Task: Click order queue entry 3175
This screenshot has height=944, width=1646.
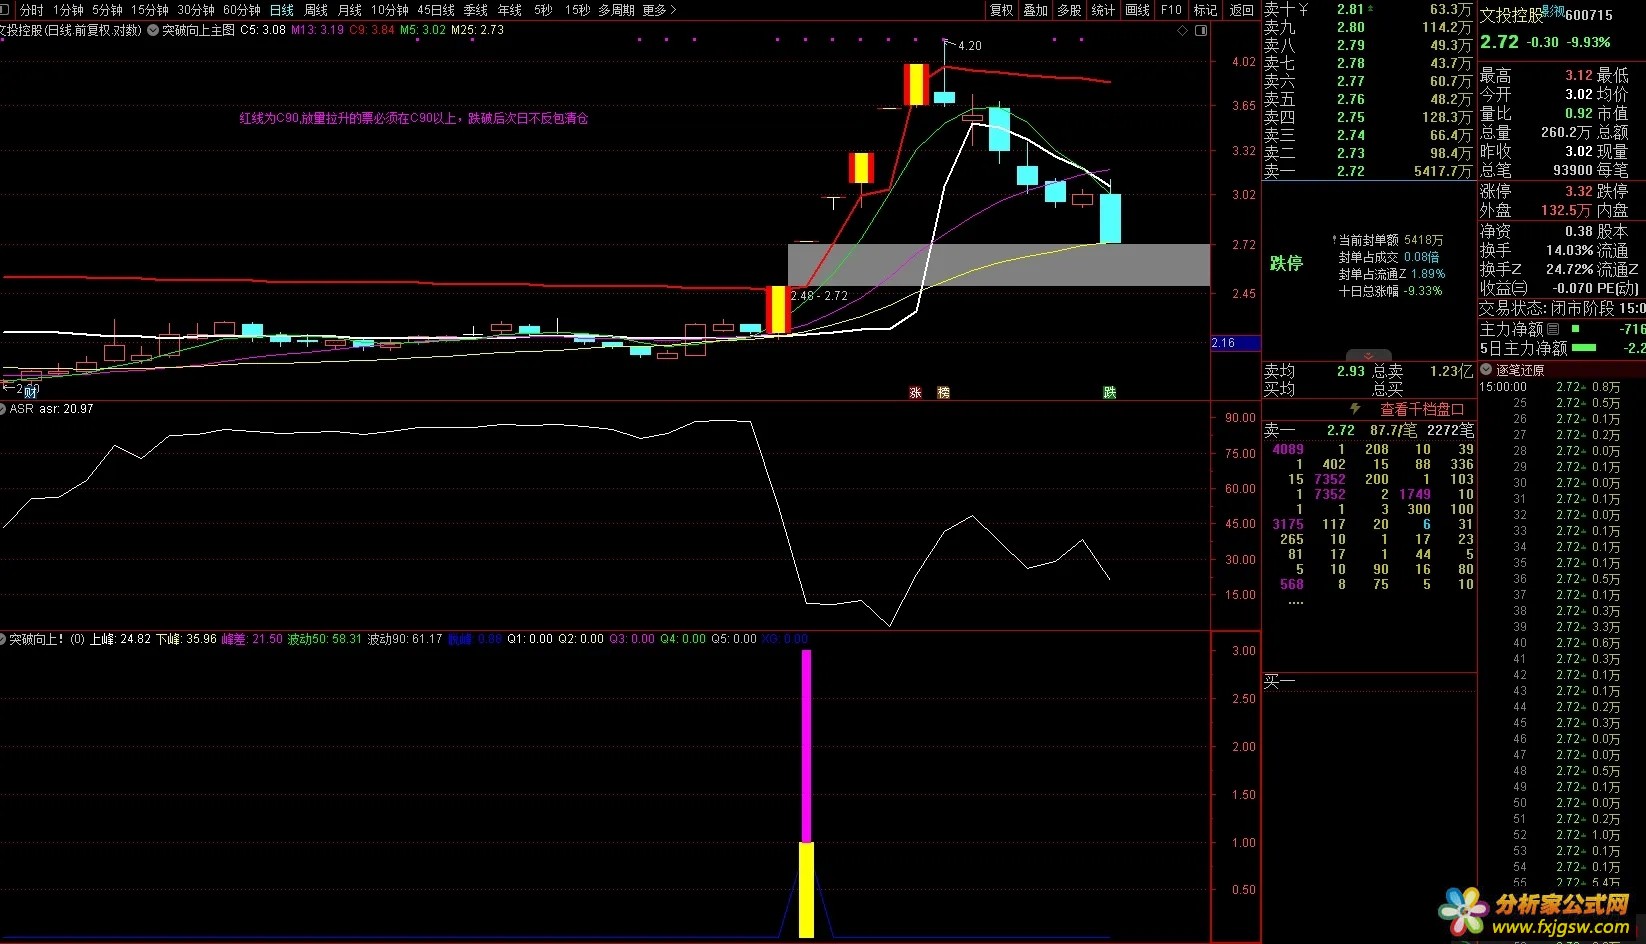Action: click(x=1288, y=524)
